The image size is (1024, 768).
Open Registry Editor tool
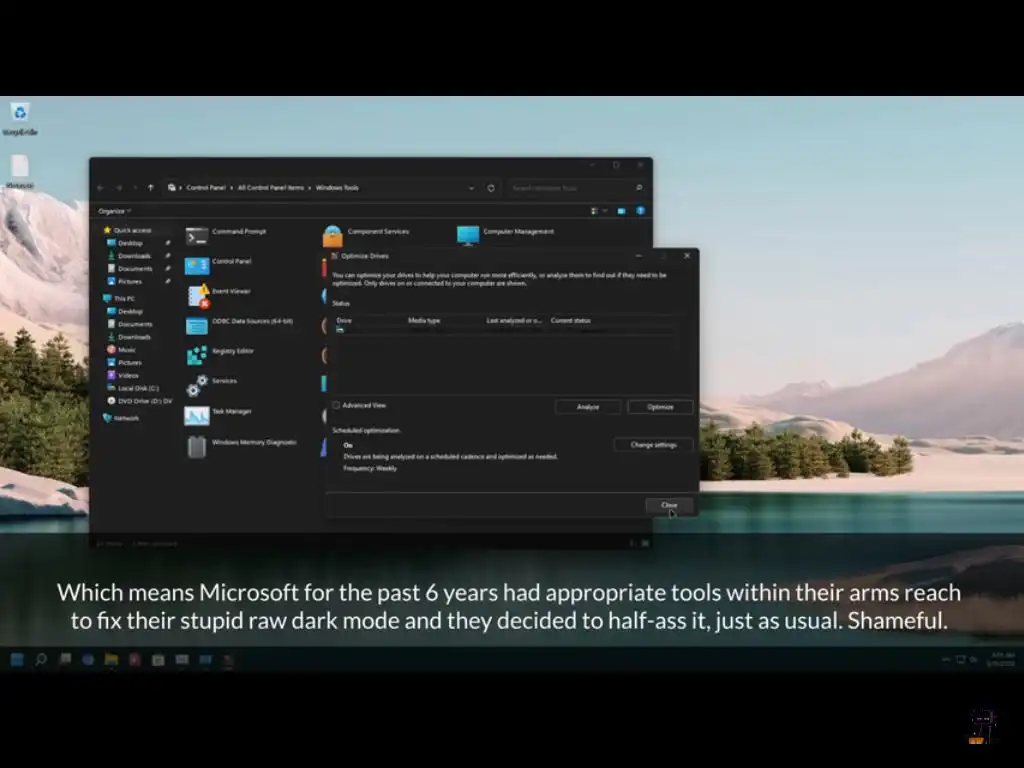click(x=219, y=354)
